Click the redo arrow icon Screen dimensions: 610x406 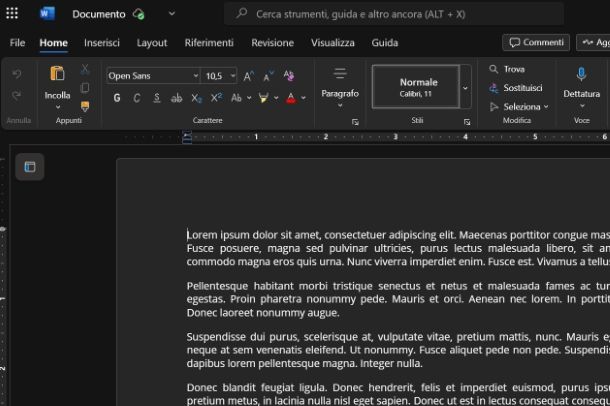17,95
